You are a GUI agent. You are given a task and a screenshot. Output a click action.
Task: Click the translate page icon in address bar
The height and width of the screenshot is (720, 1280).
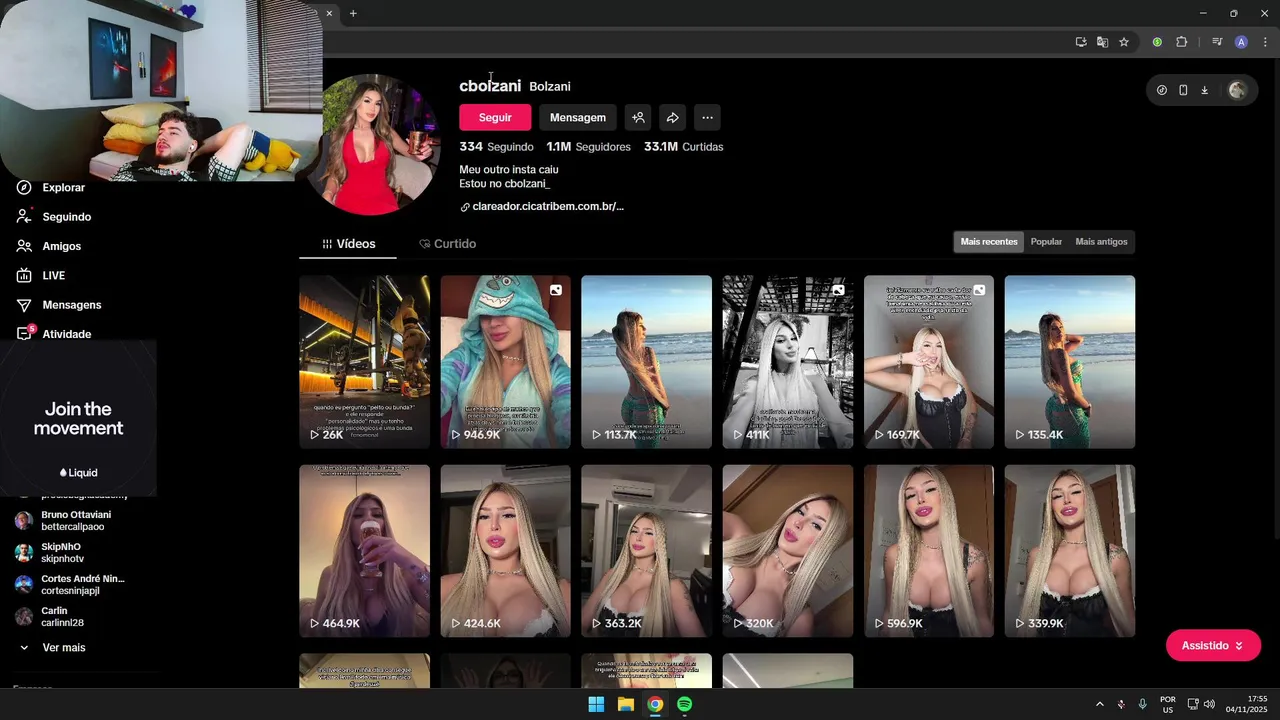coord(1102,42)
